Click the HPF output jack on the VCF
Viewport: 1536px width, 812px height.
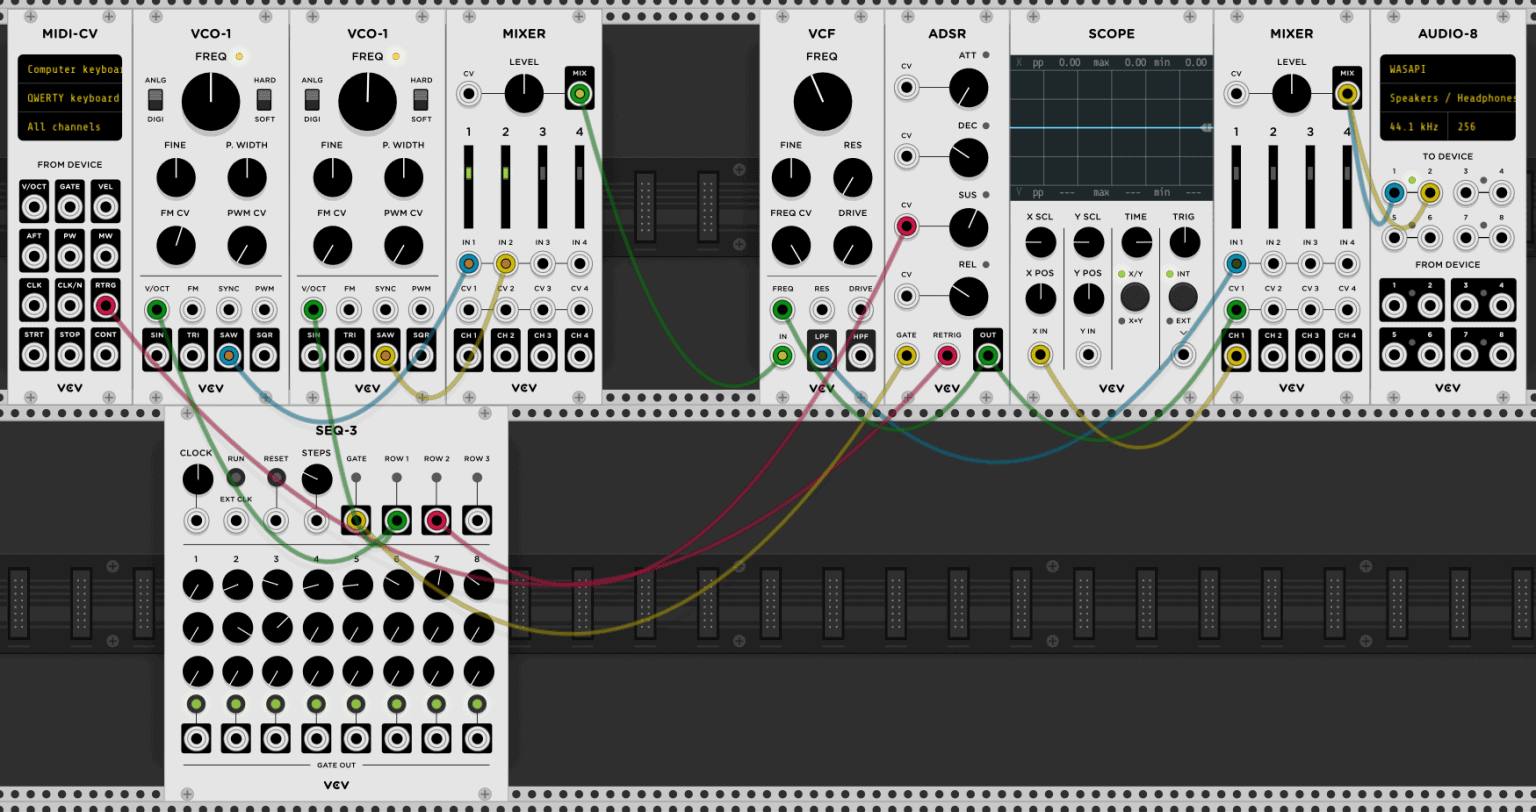(861, 352)
